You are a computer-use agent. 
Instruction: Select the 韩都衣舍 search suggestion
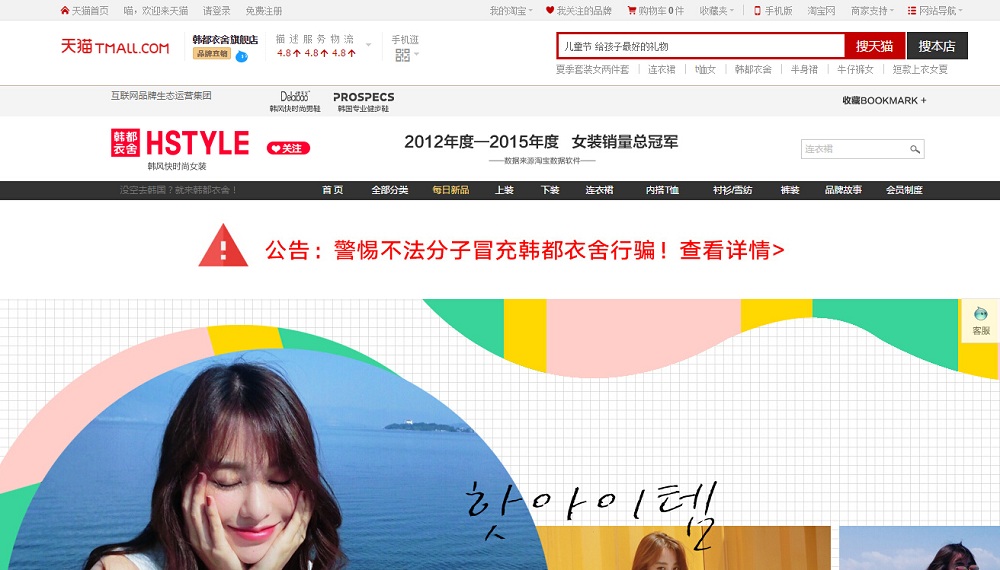tap(753, 69)
